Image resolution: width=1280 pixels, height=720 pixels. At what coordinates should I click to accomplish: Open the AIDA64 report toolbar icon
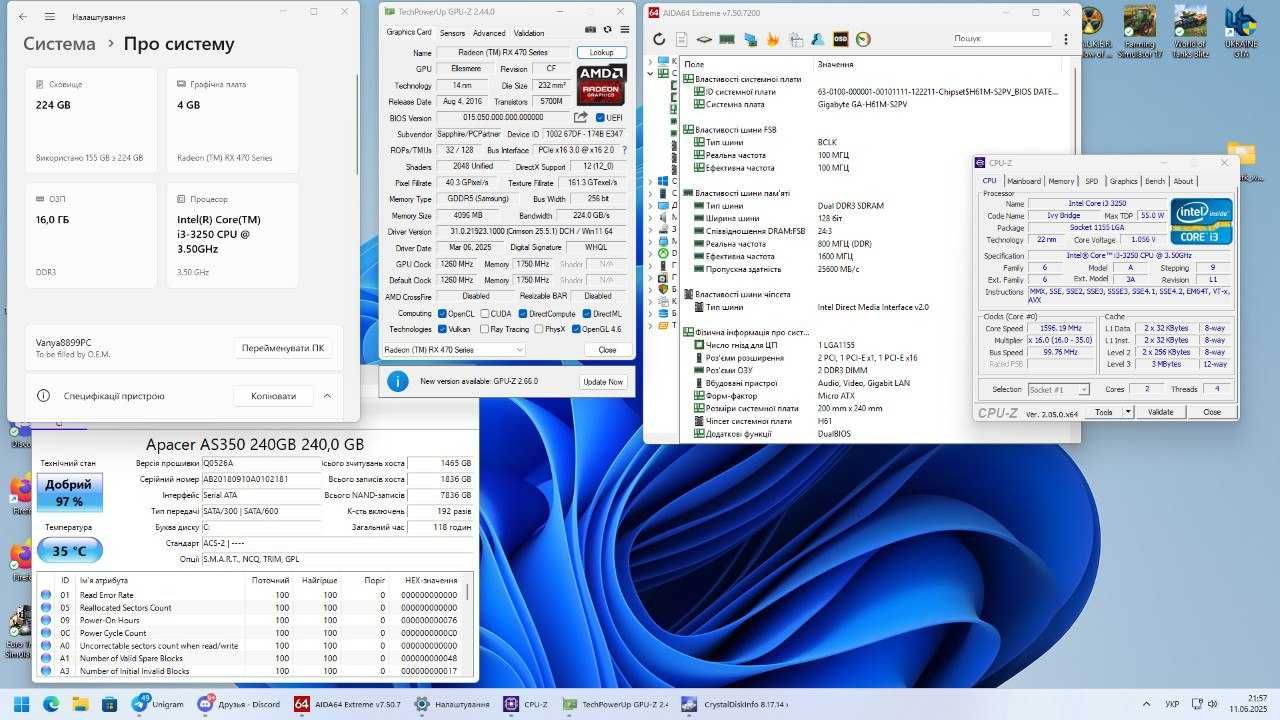click(681, 39)
